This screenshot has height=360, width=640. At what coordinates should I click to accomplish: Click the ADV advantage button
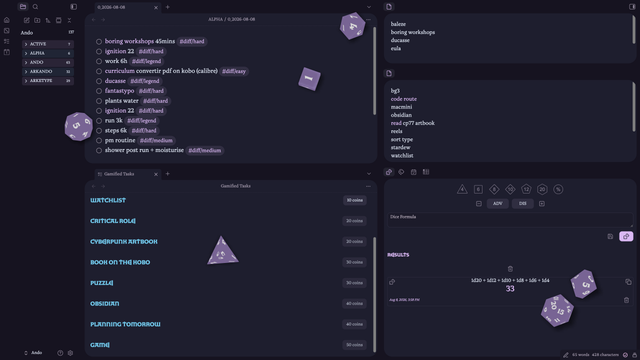[x=497, y=204]
